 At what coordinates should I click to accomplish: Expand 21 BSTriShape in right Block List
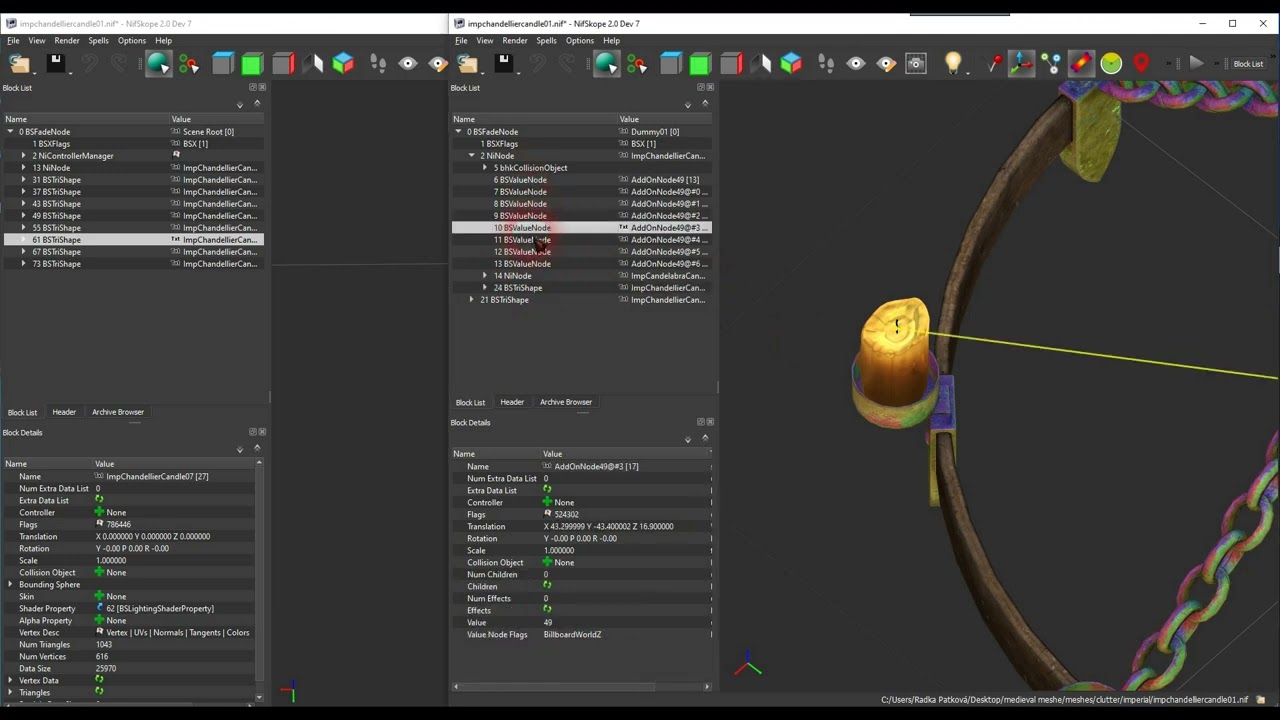pyautogui.click(x=471, y=300)
